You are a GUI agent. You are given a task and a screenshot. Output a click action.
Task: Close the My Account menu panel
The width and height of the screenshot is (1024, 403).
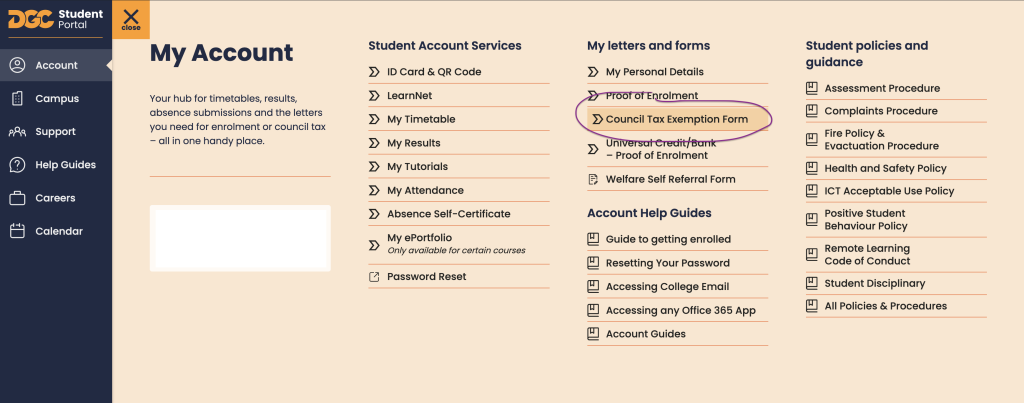(x=131, y=19)
